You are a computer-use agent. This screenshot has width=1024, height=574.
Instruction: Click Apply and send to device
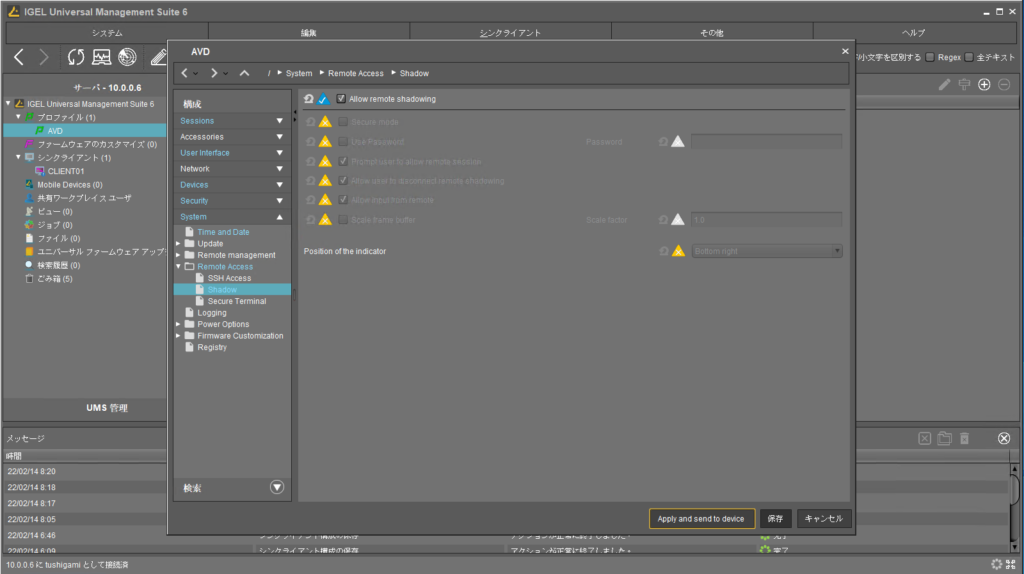click(701, 518)
